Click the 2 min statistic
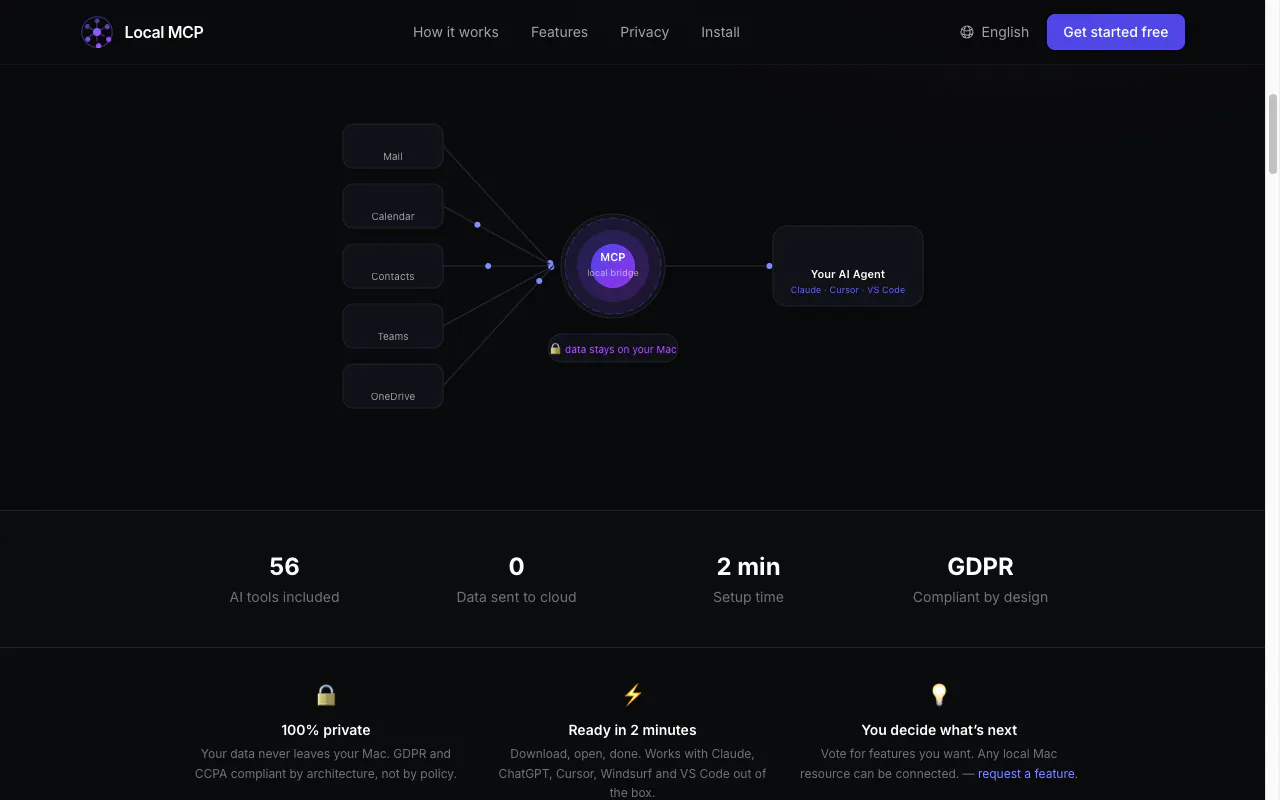 point(748,566)
